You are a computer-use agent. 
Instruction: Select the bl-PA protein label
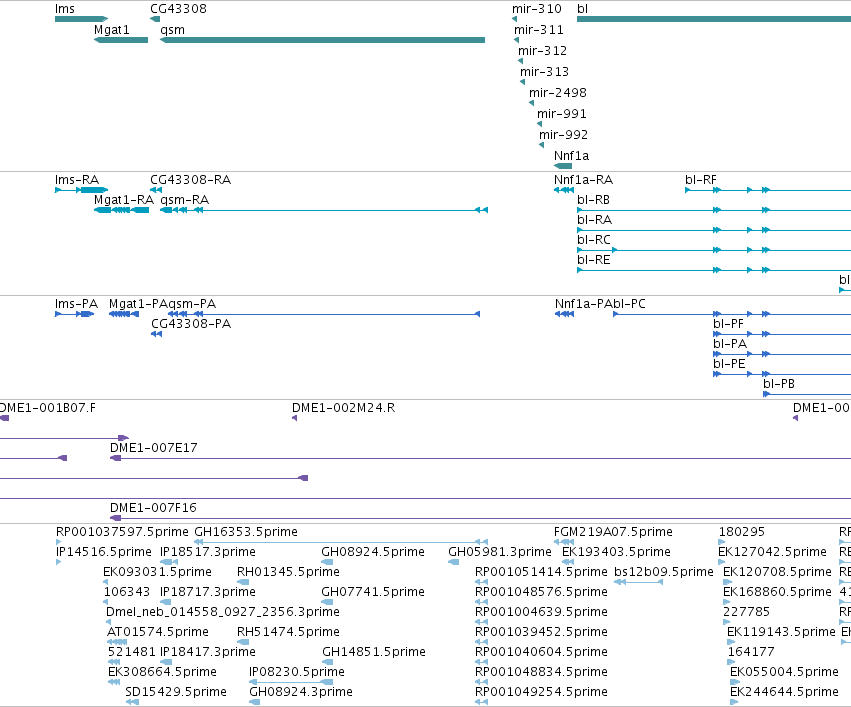coord(730,344)
